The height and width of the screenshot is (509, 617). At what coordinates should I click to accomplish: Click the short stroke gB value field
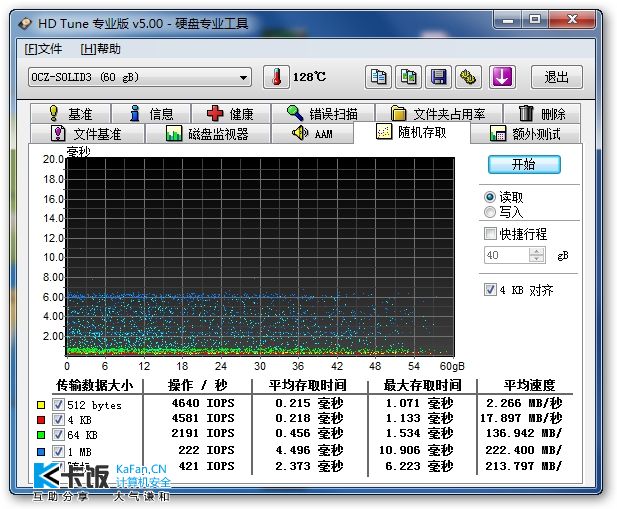(507, 255)
